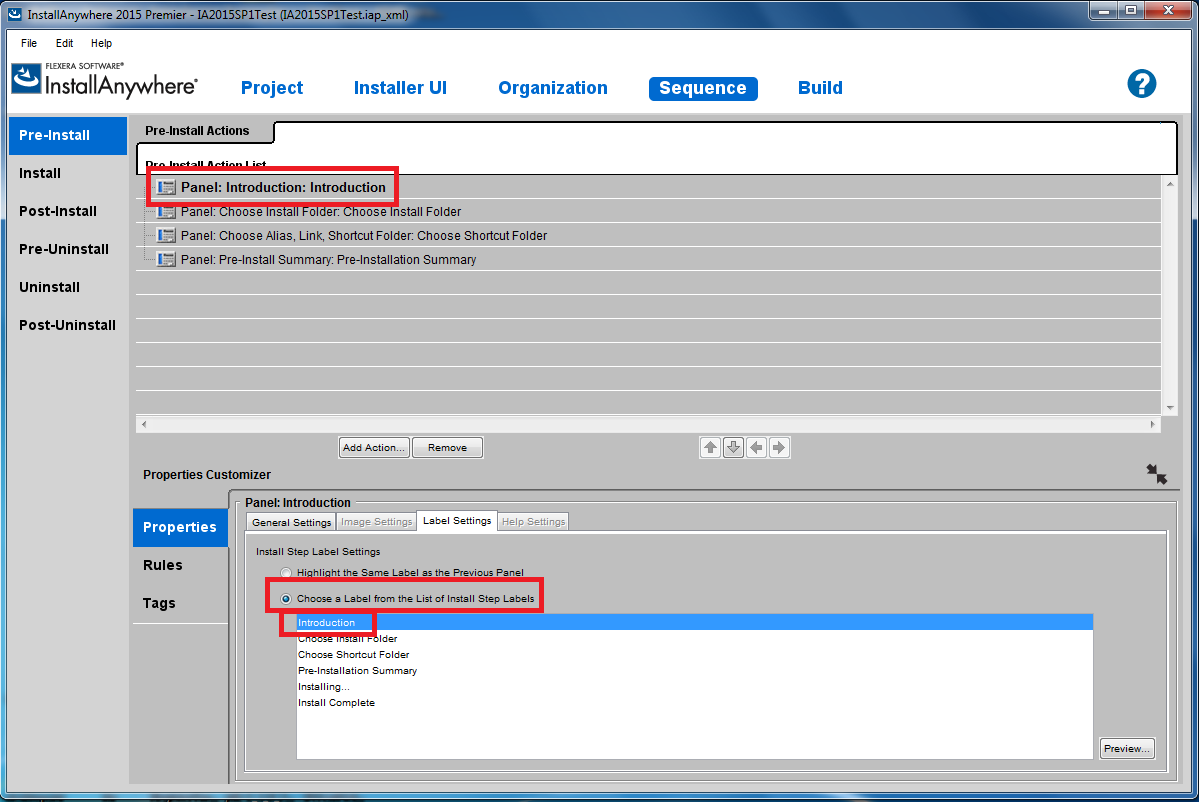This screenshot has height=802, width=1199.
Task: Click the panel icon beside Introduction action
Action: coord(166,187)
